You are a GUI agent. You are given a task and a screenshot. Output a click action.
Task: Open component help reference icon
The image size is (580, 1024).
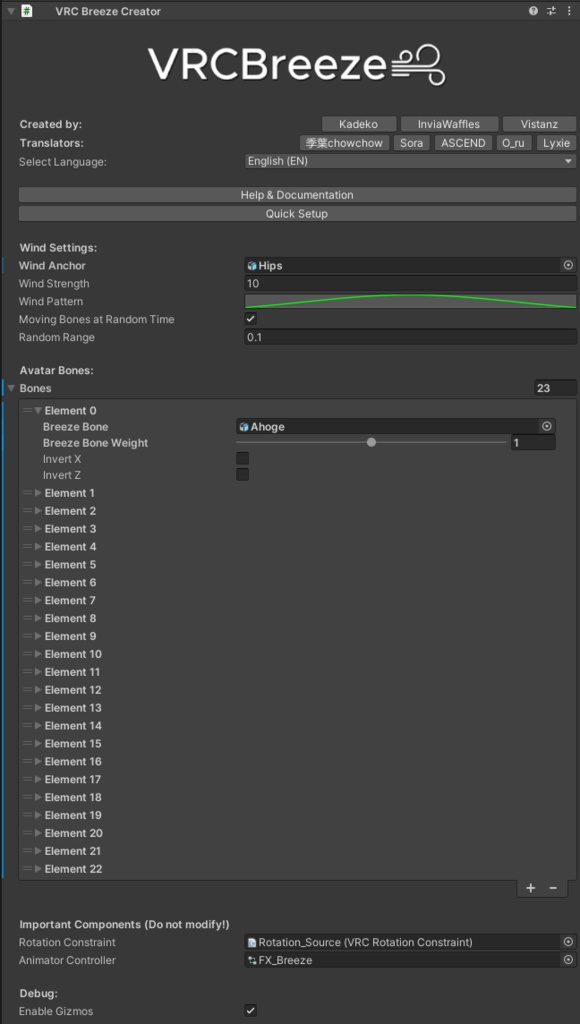tap(534, 11)
